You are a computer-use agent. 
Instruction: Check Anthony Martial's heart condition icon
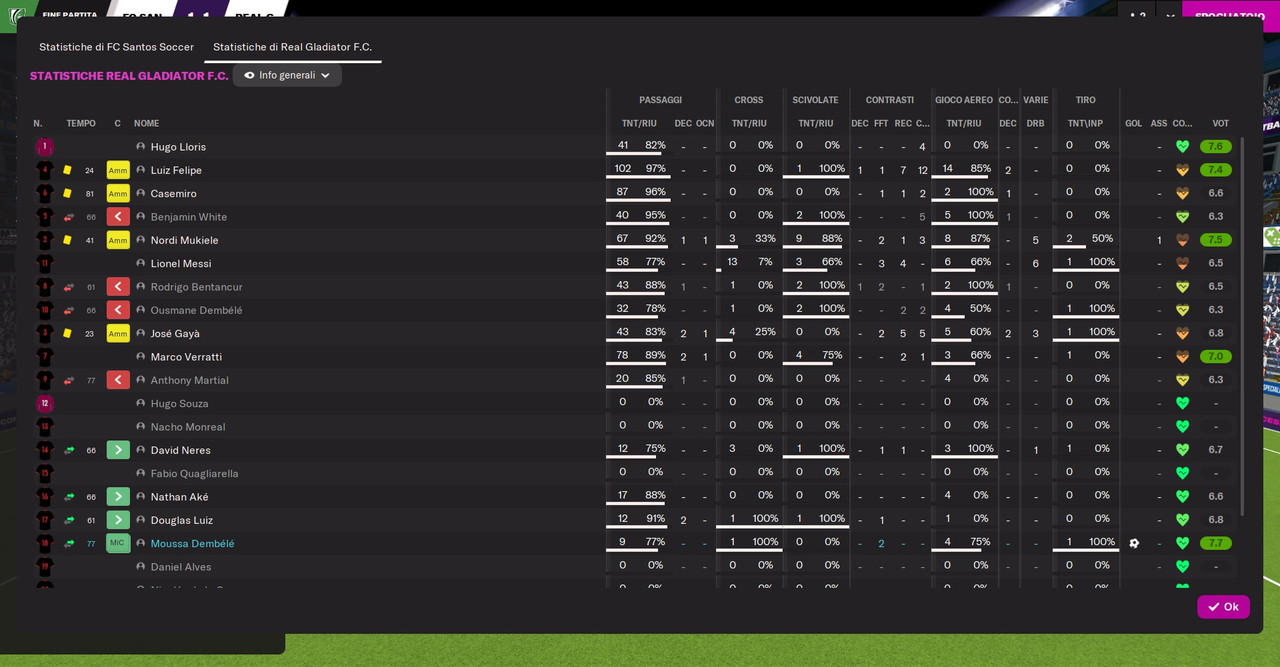(1182, 380)
